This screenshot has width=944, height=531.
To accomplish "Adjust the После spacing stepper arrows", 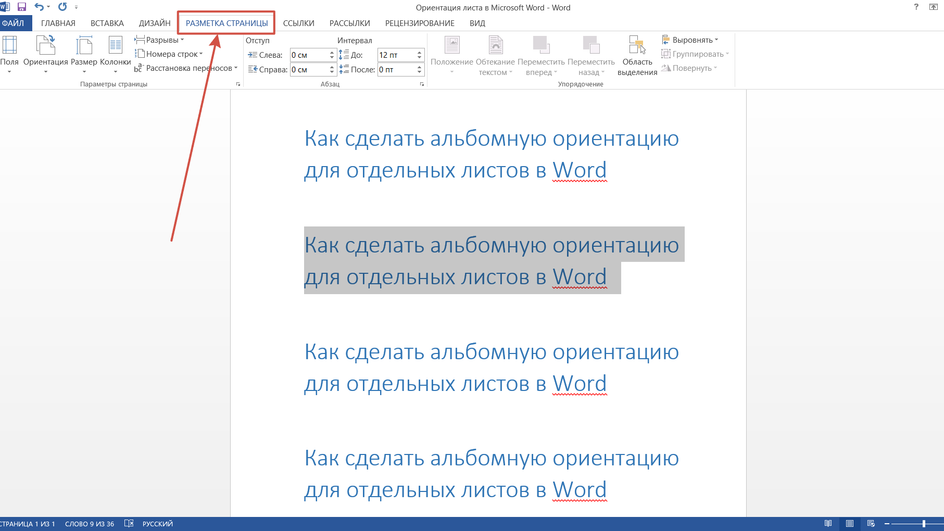I will (420, 69).
